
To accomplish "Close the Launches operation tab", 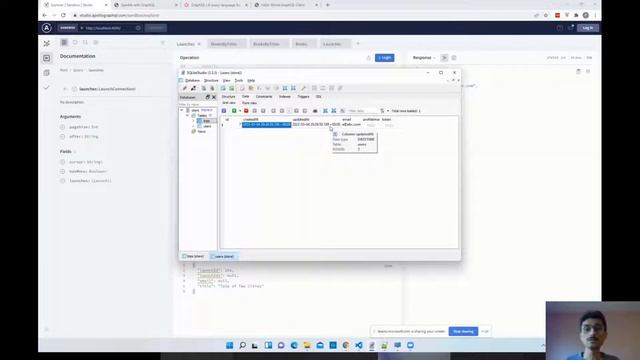I will [199, 44].
